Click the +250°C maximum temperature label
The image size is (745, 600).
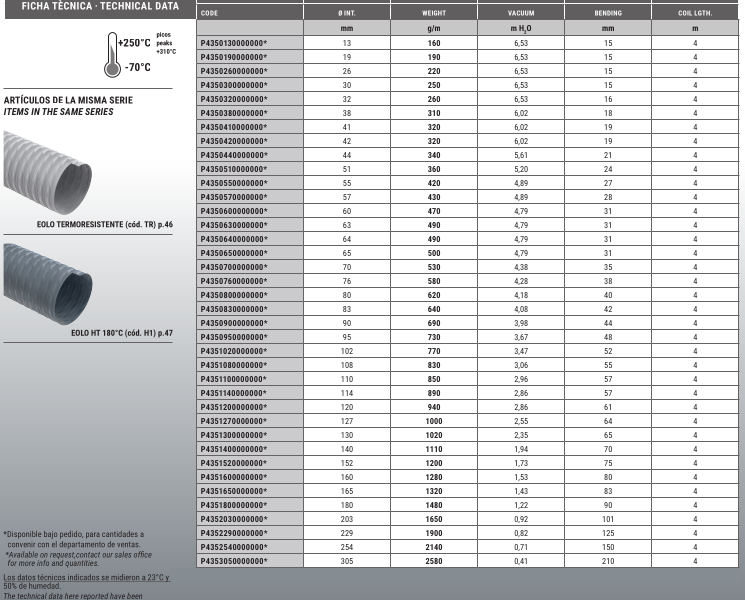(133, 44)
